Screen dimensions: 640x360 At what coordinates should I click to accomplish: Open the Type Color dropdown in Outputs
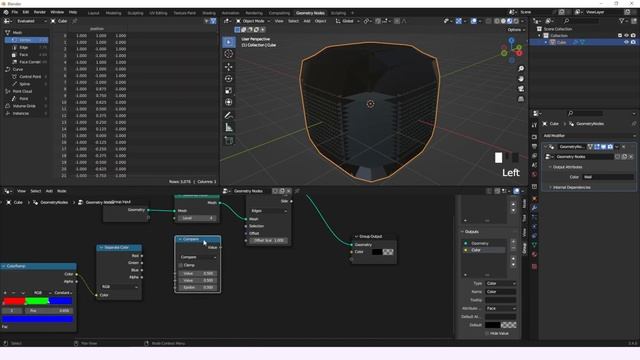click(501, 283)
